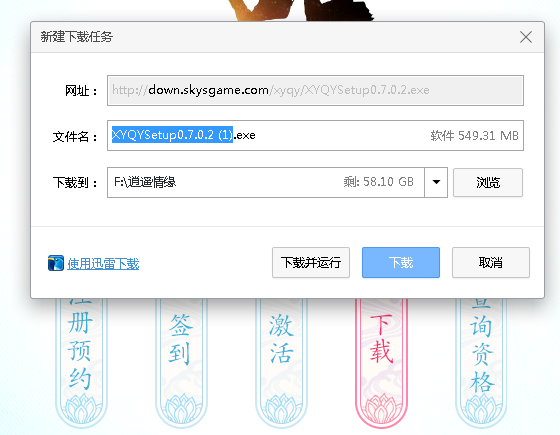Click the lotus icon under 下载 banner
The height and width of the screenshot is (435, 560).
[381, 409]
